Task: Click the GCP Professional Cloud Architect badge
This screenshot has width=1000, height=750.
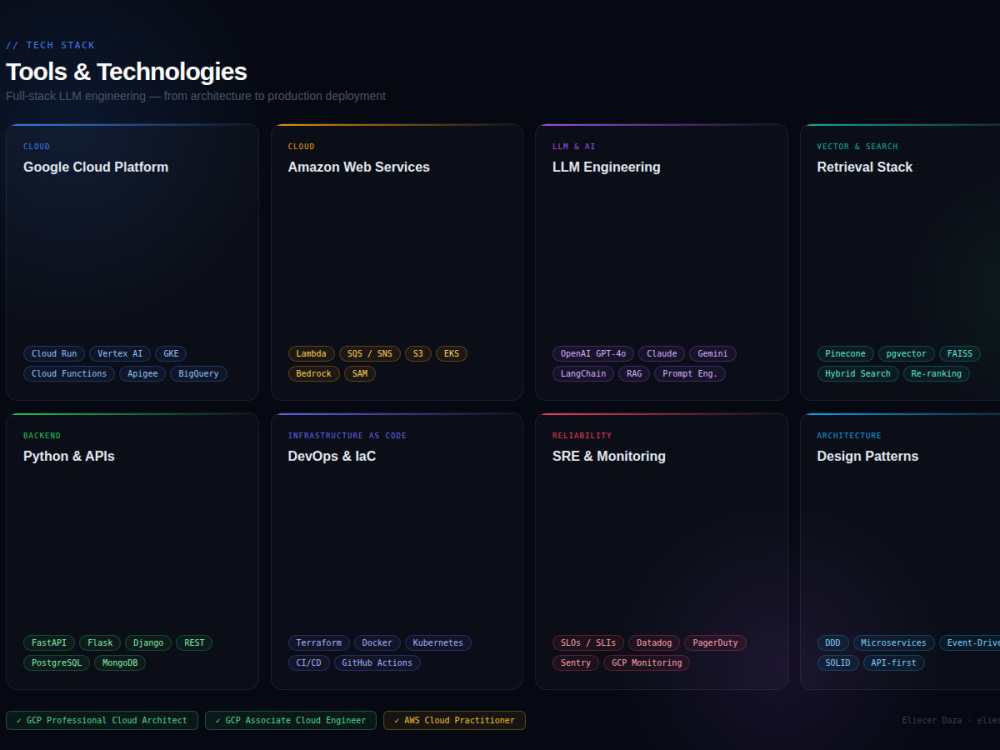Action: (x=102, y=720)
